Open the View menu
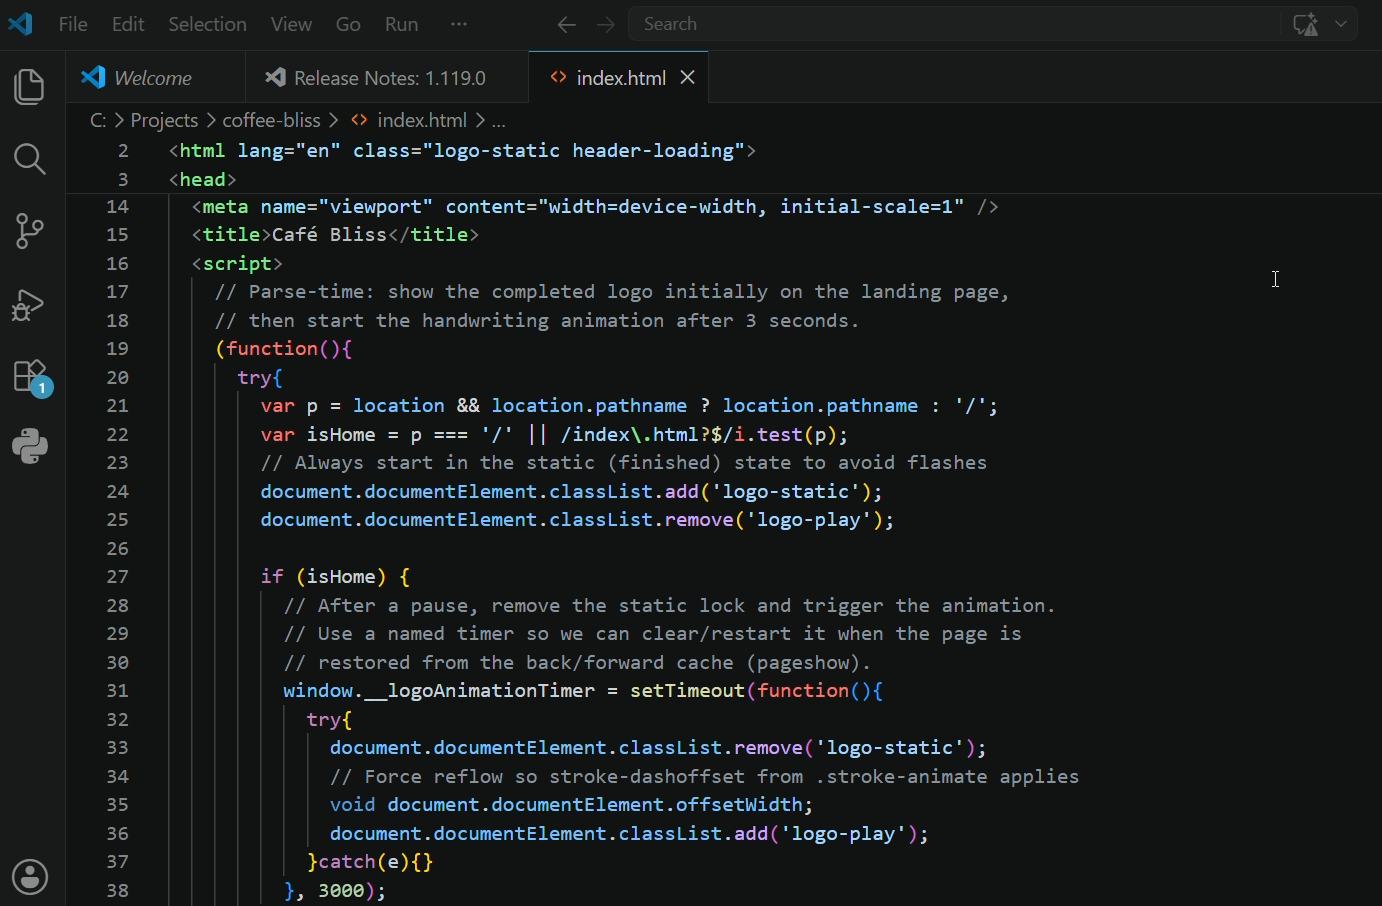Image resolution: width=1382 pixels, height=906 pixels. [291, 24]
